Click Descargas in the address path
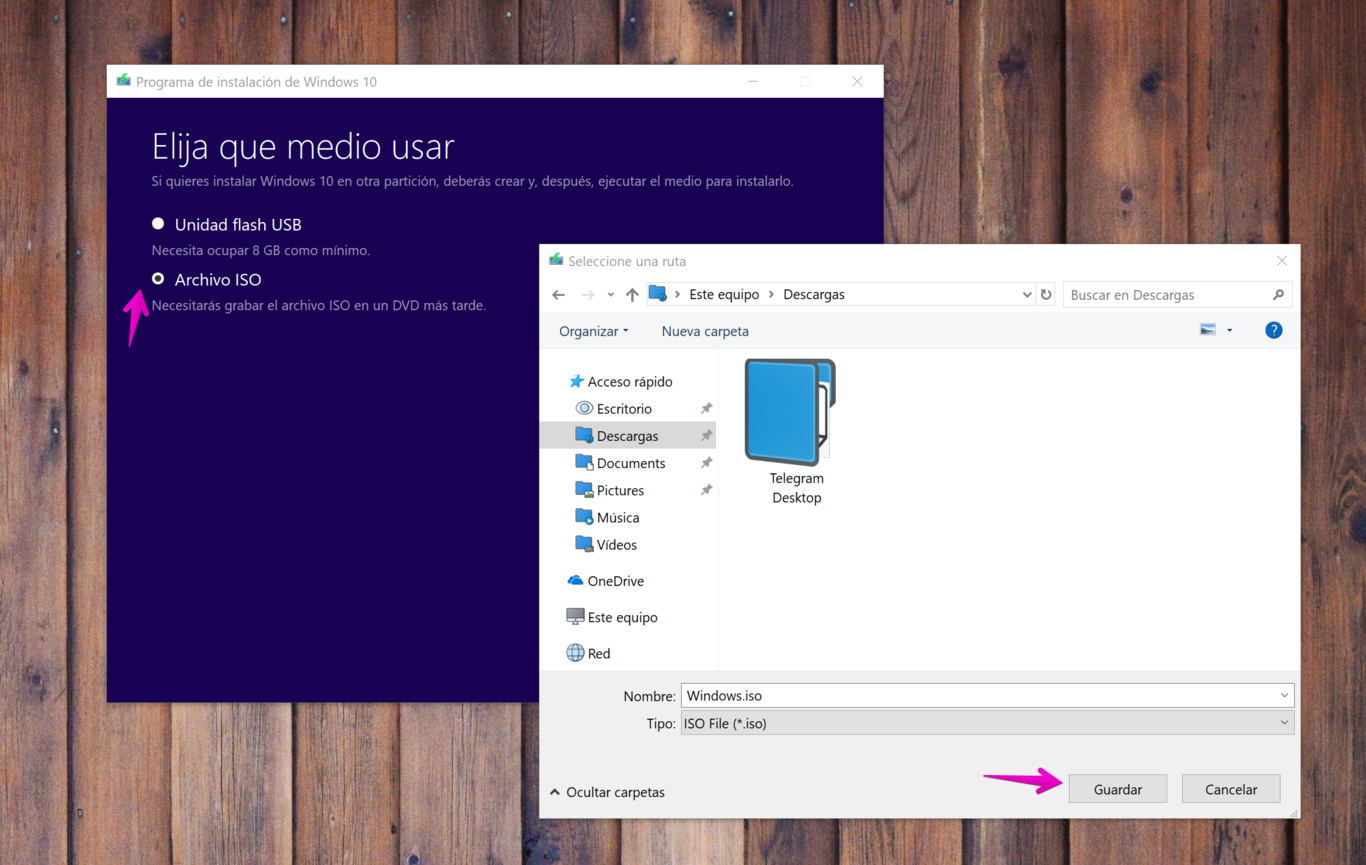This screenshot has height=865, width=1366. point(814,295)
